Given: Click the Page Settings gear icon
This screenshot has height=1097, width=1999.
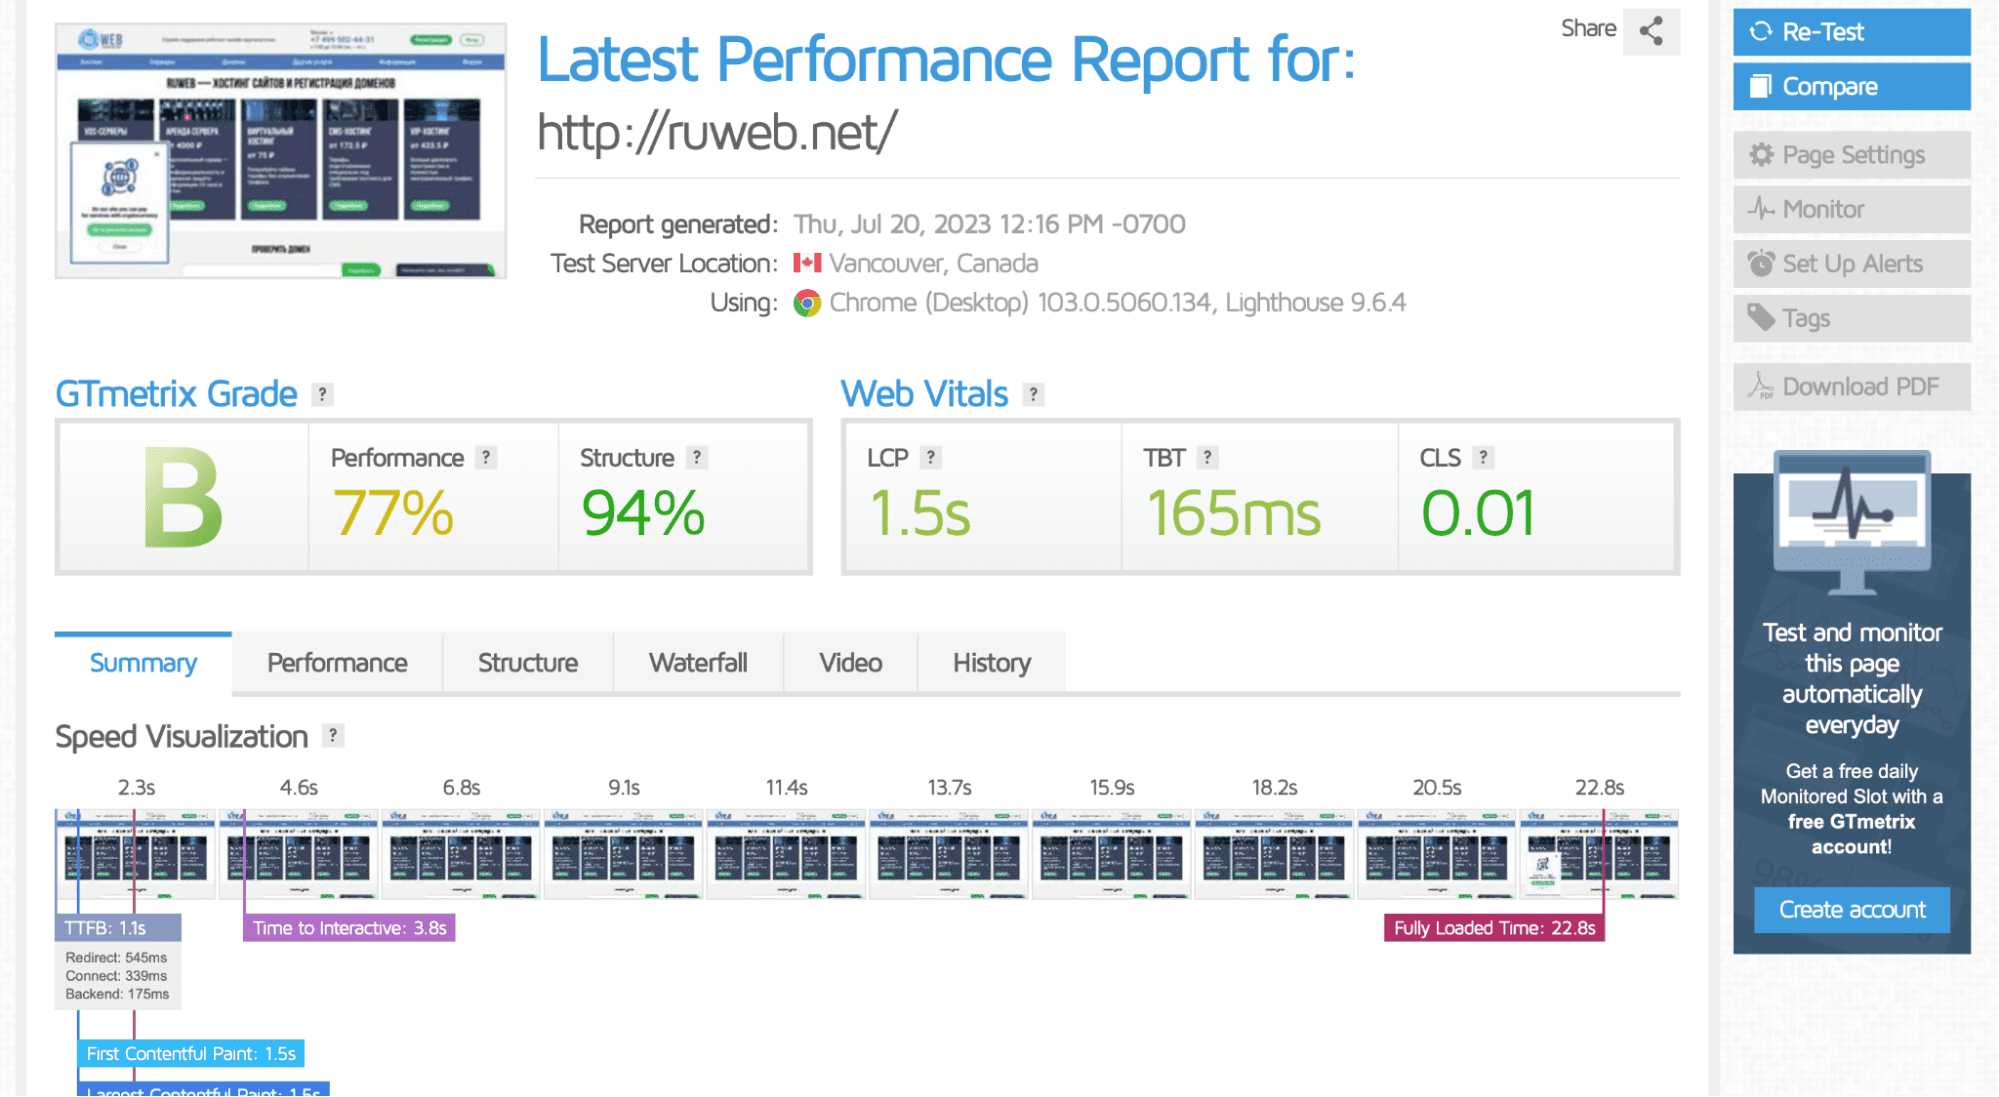Looking at the screenshot, I should coord(1761,155).
